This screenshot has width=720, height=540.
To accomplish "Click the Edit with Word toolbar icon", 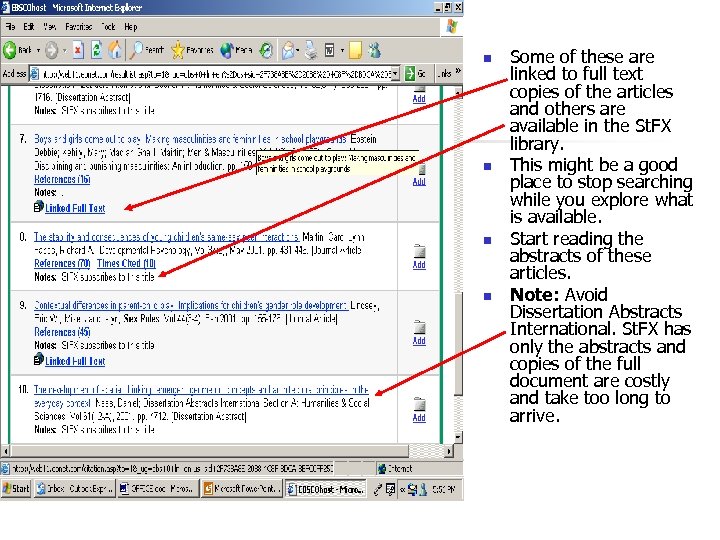I will click(329, 50).
